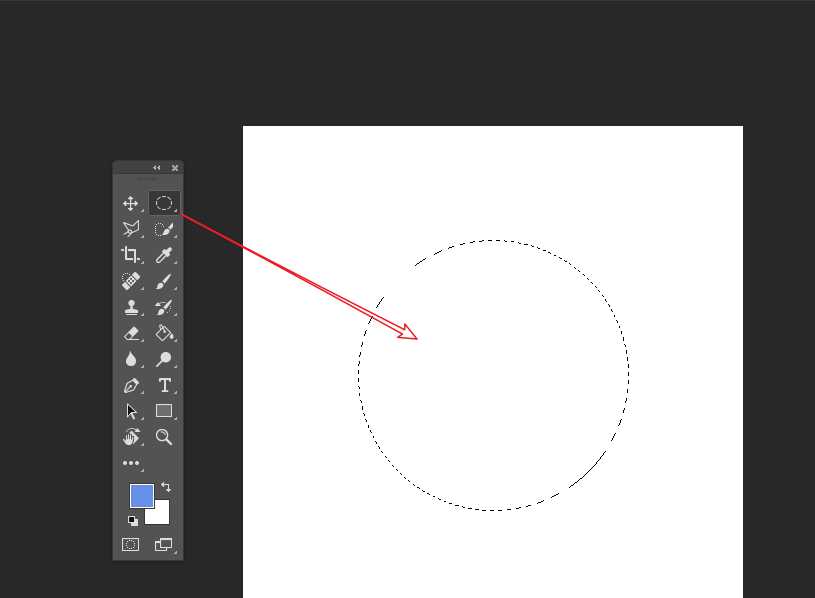The width and height of the screenshot is (815, 598).
Task: Select the Zoom magnifier tool
Action: tap(164, 437)
